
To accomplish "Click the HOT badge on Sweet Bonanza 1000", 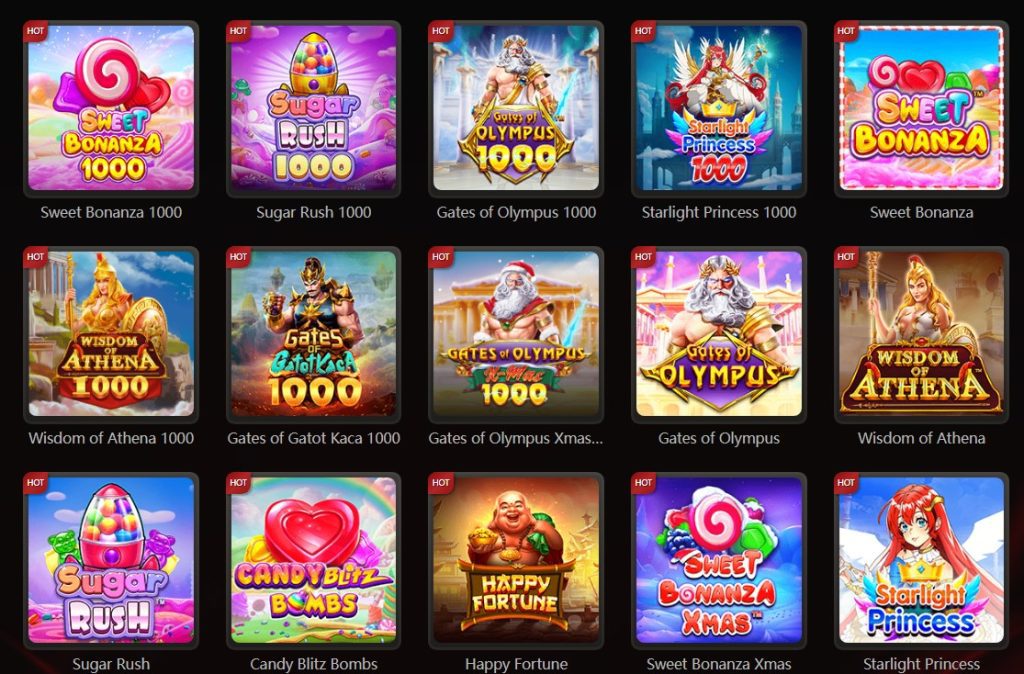I will point(35,31).
